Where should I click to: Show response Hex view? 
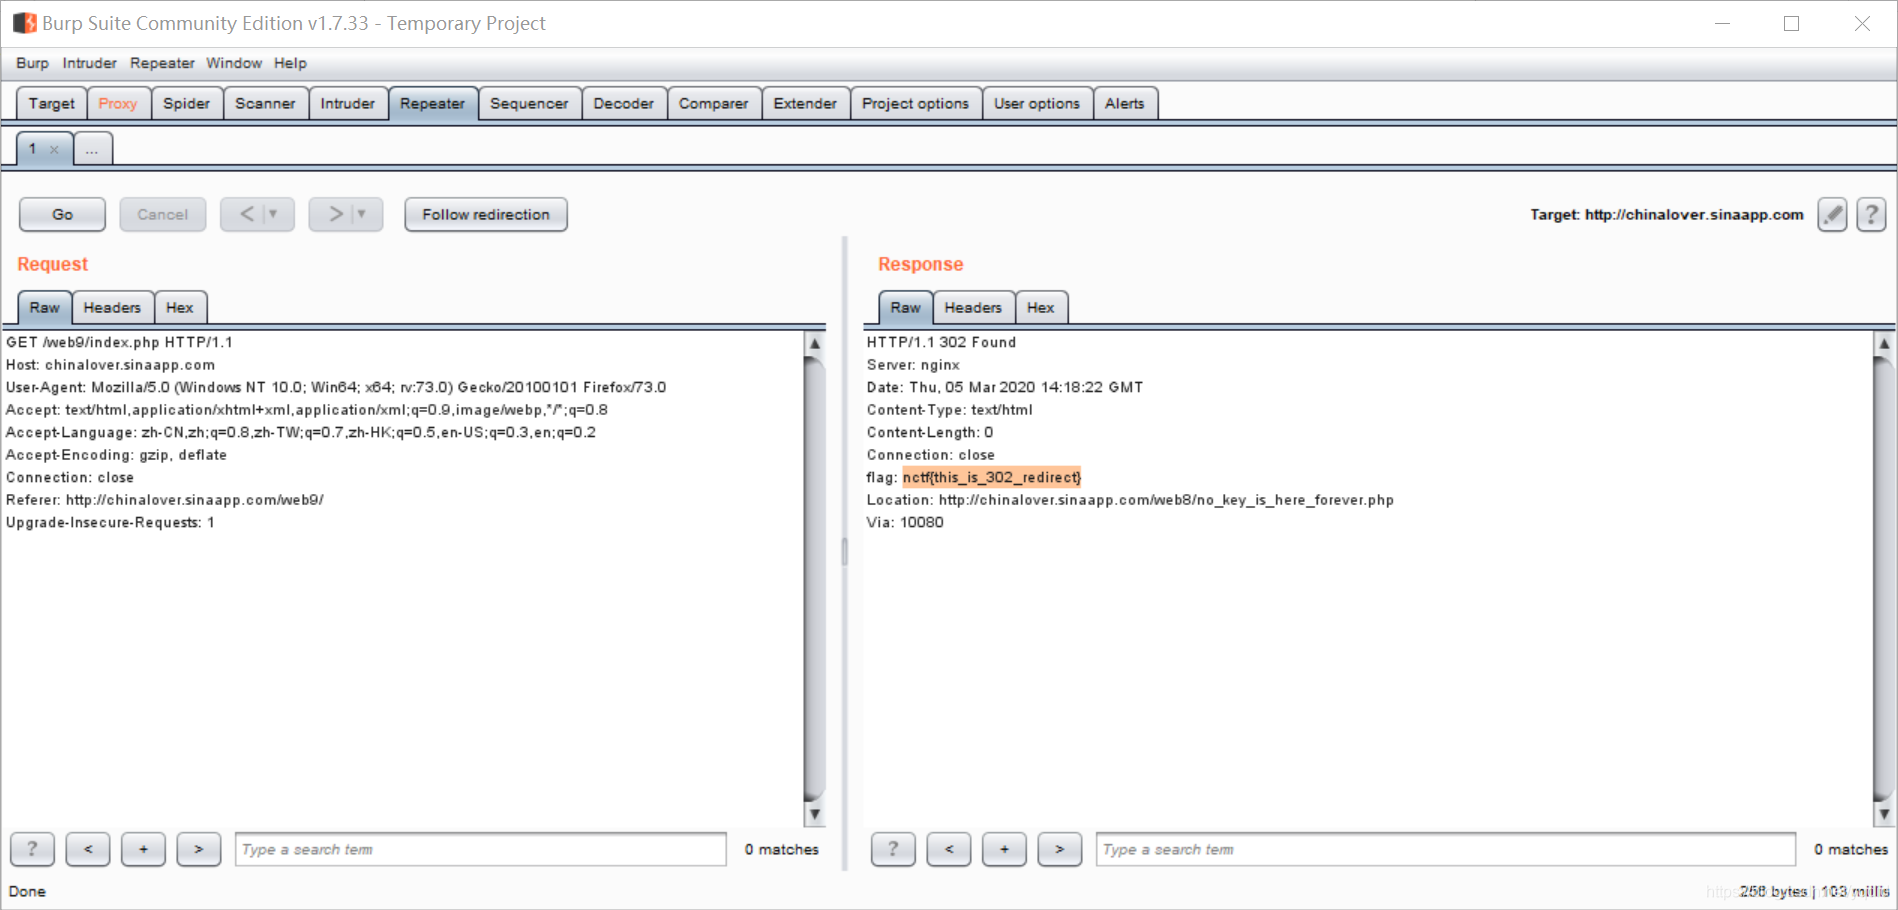pyautogui.click(x=1041, y=307)
